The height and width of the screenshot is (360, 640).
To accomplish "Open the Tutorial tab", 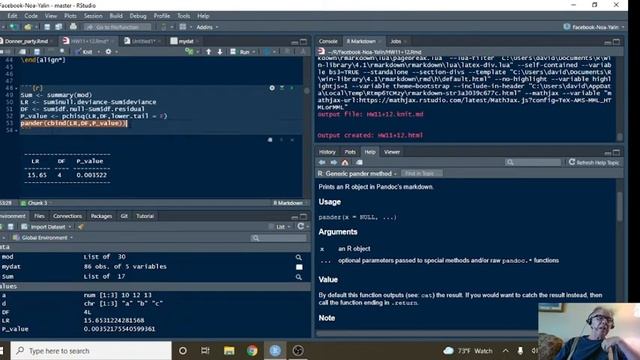I will (x=145, y=216).
